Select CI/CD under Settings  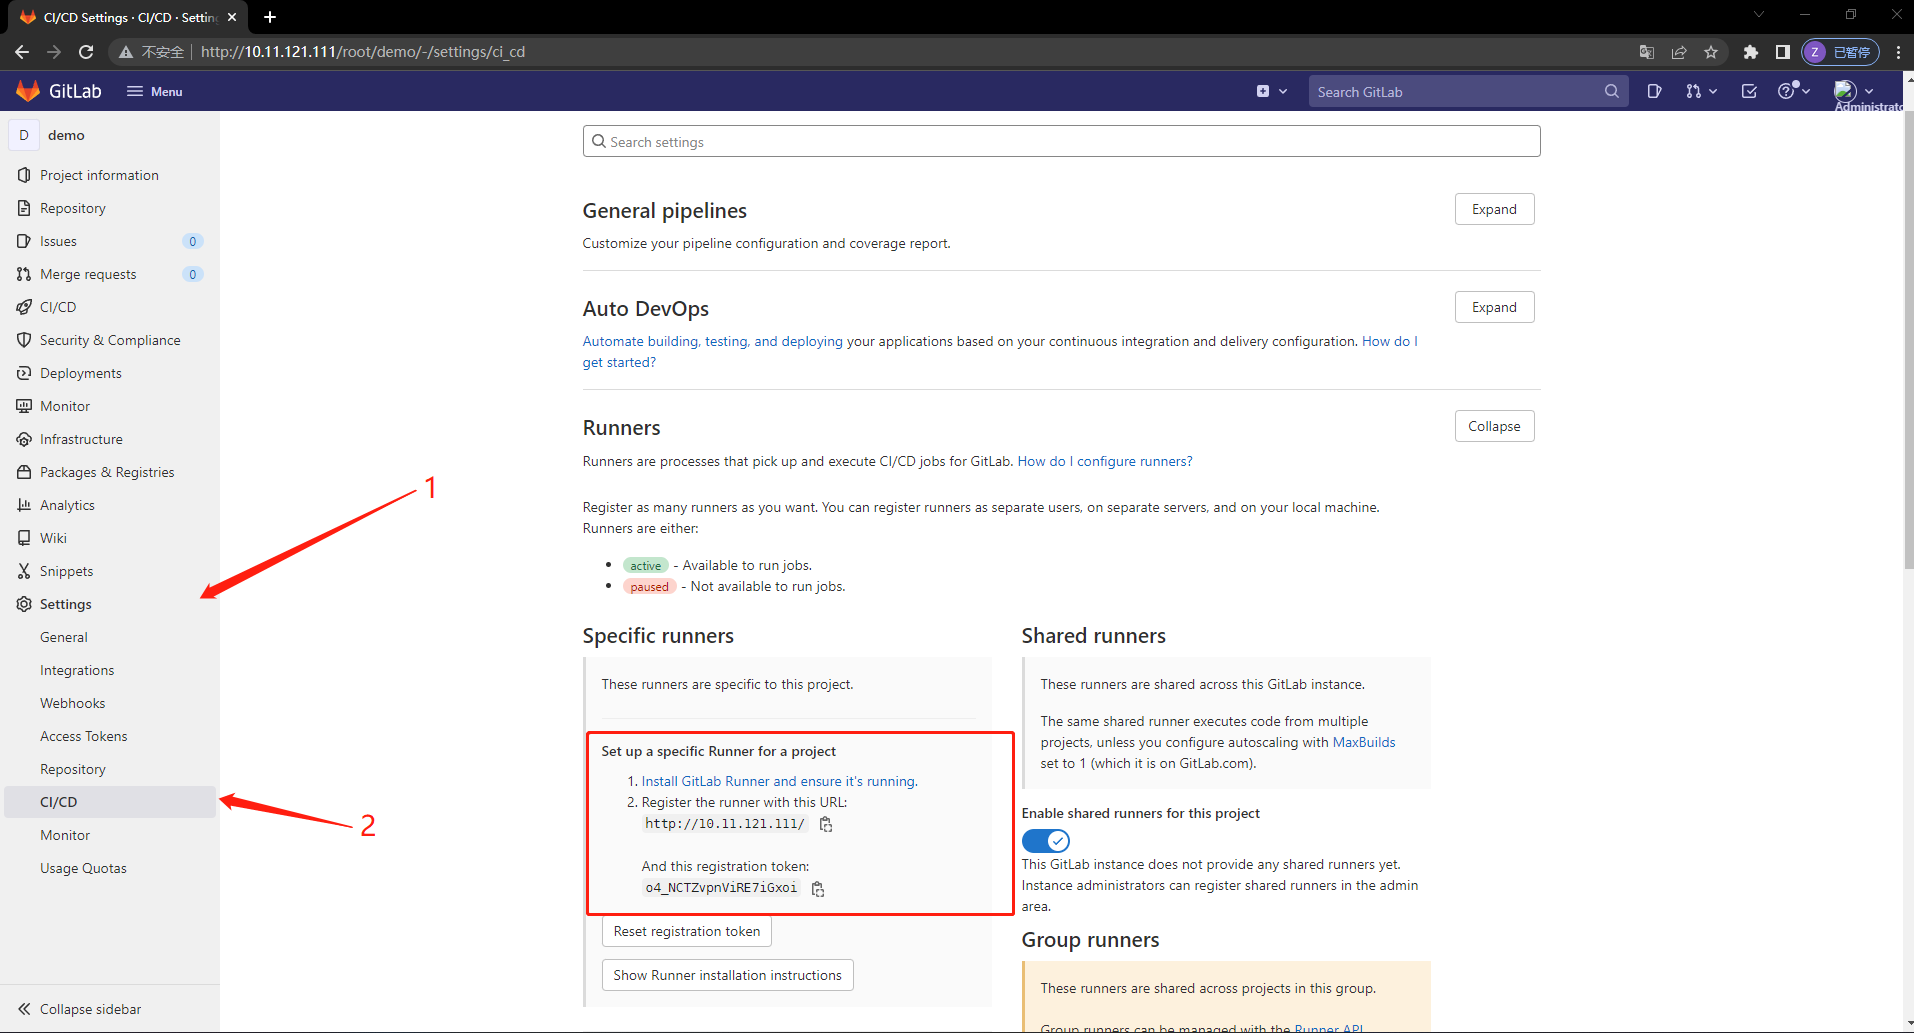click(x=110, y=802)
